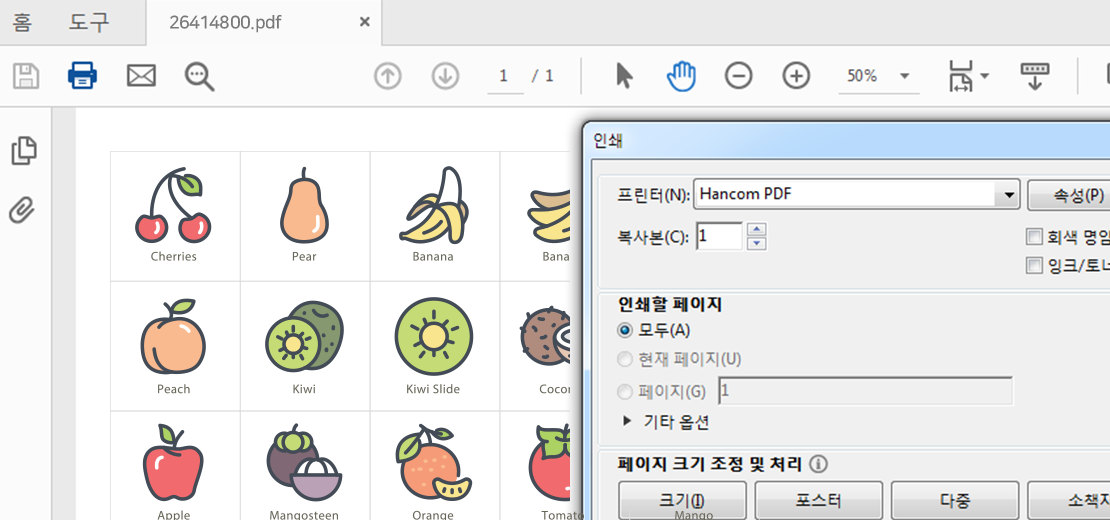Click the email envelope icon
The image size is (1110, 520).
141,76
